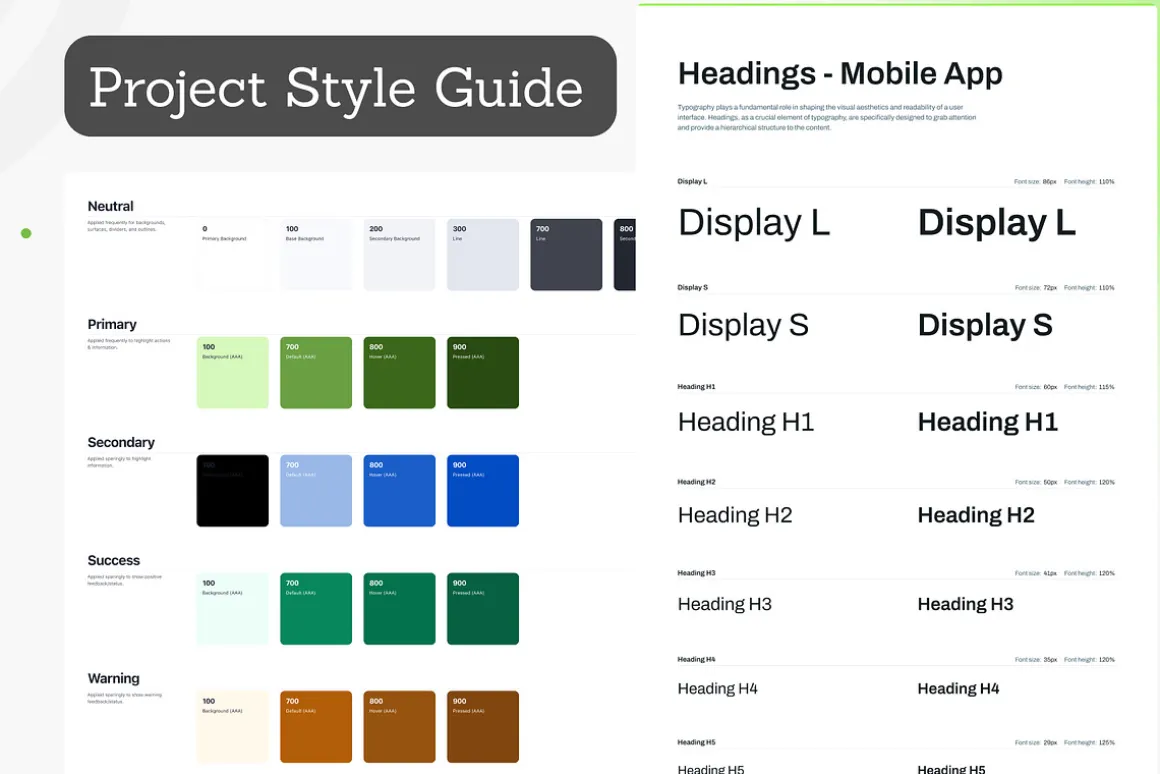Choose the Primary 100 light green swatch
The height and width of the screenshot is (774, 1160).
point(232,372)
